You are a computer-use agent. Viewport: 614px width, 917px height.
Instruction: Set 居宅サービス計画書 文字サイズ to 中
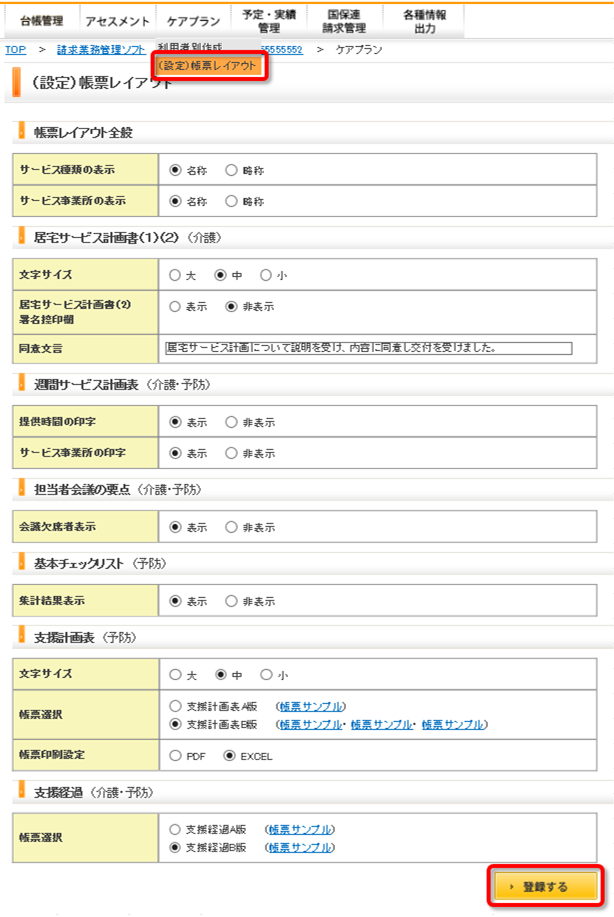(220, 275)
